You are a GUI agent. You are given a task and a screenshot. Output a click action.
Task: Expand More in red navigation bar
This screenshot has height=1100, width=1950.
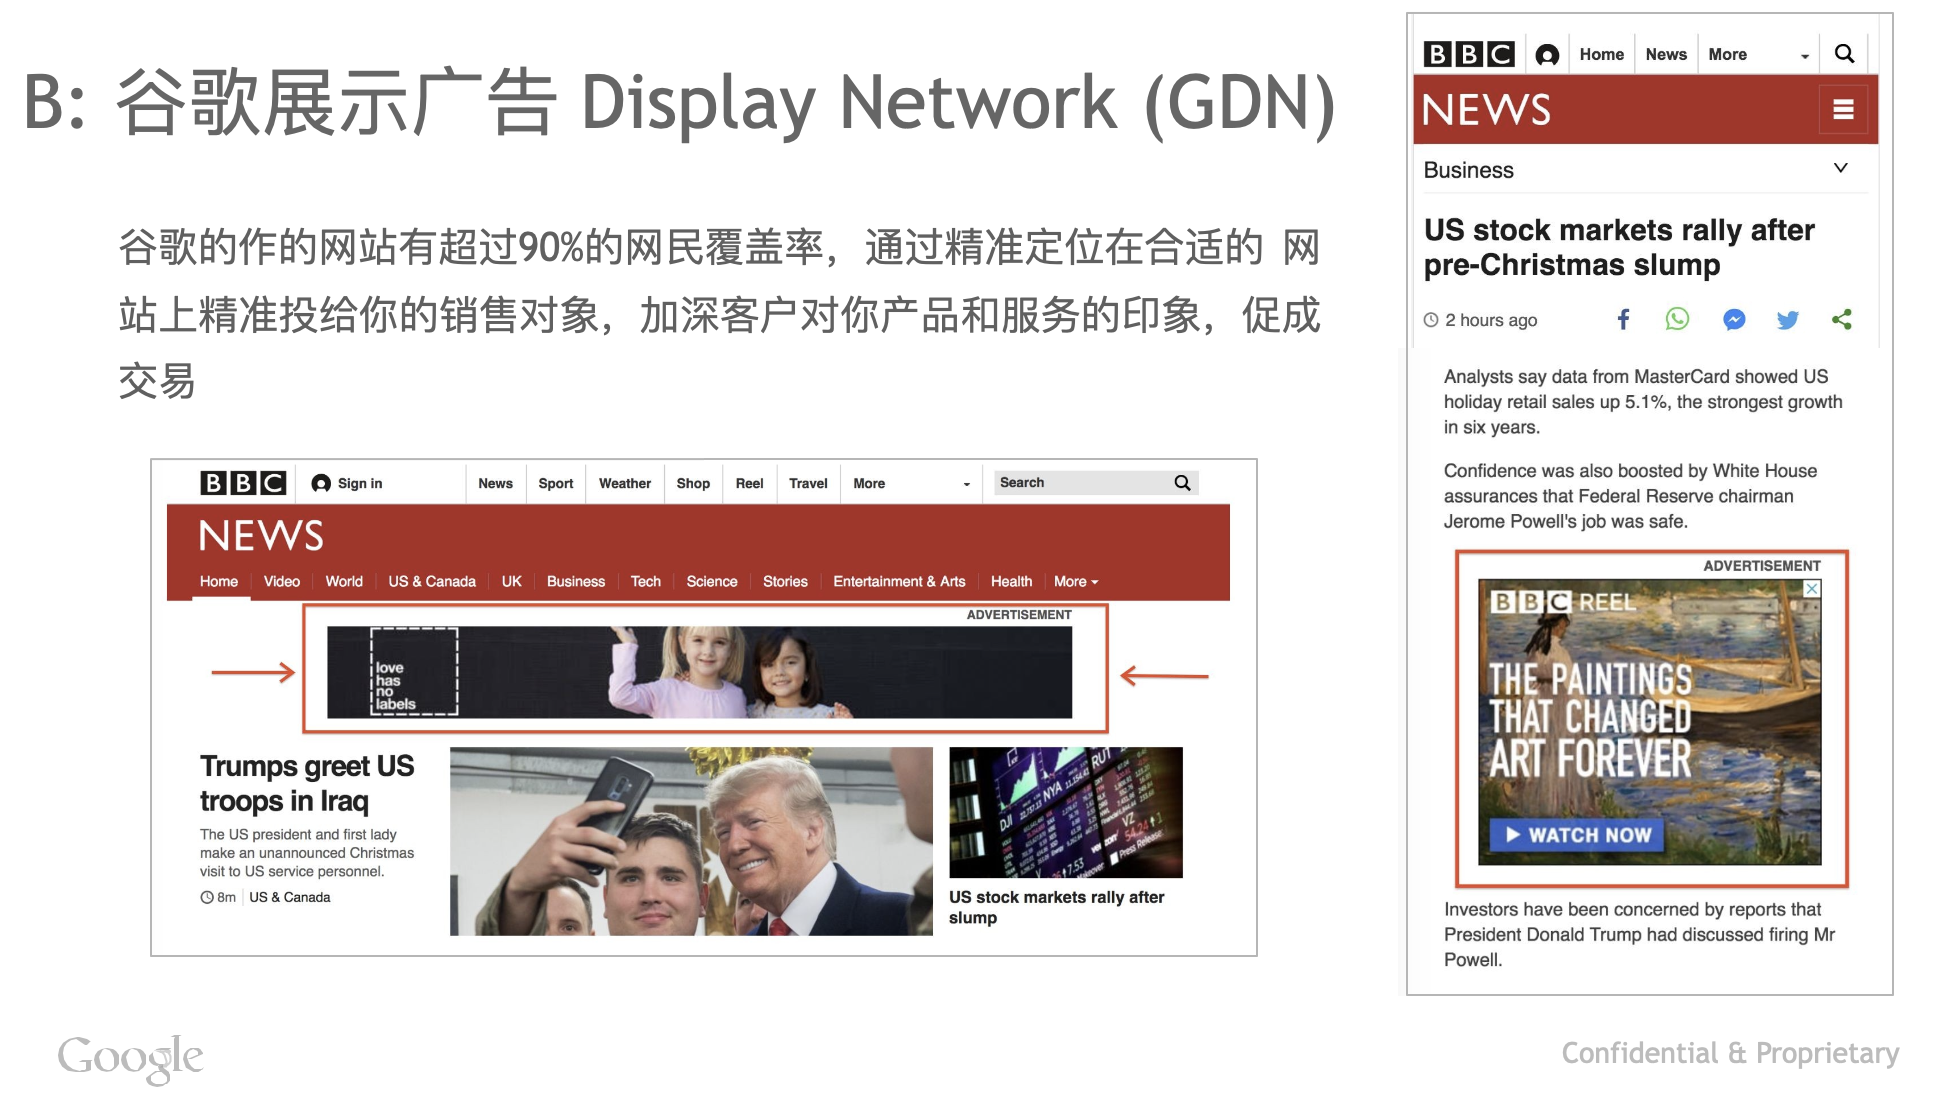[x=1076, y=581]
